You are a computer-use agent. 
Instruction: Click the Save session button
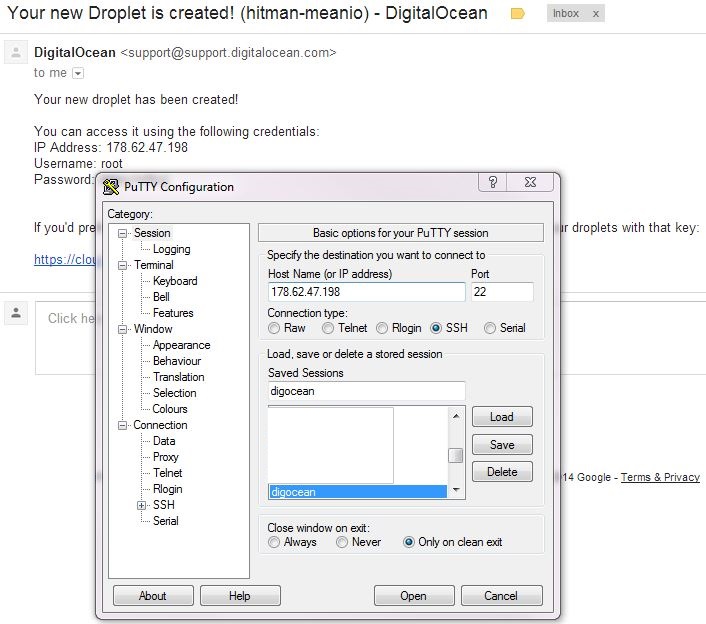coord(502,445)
